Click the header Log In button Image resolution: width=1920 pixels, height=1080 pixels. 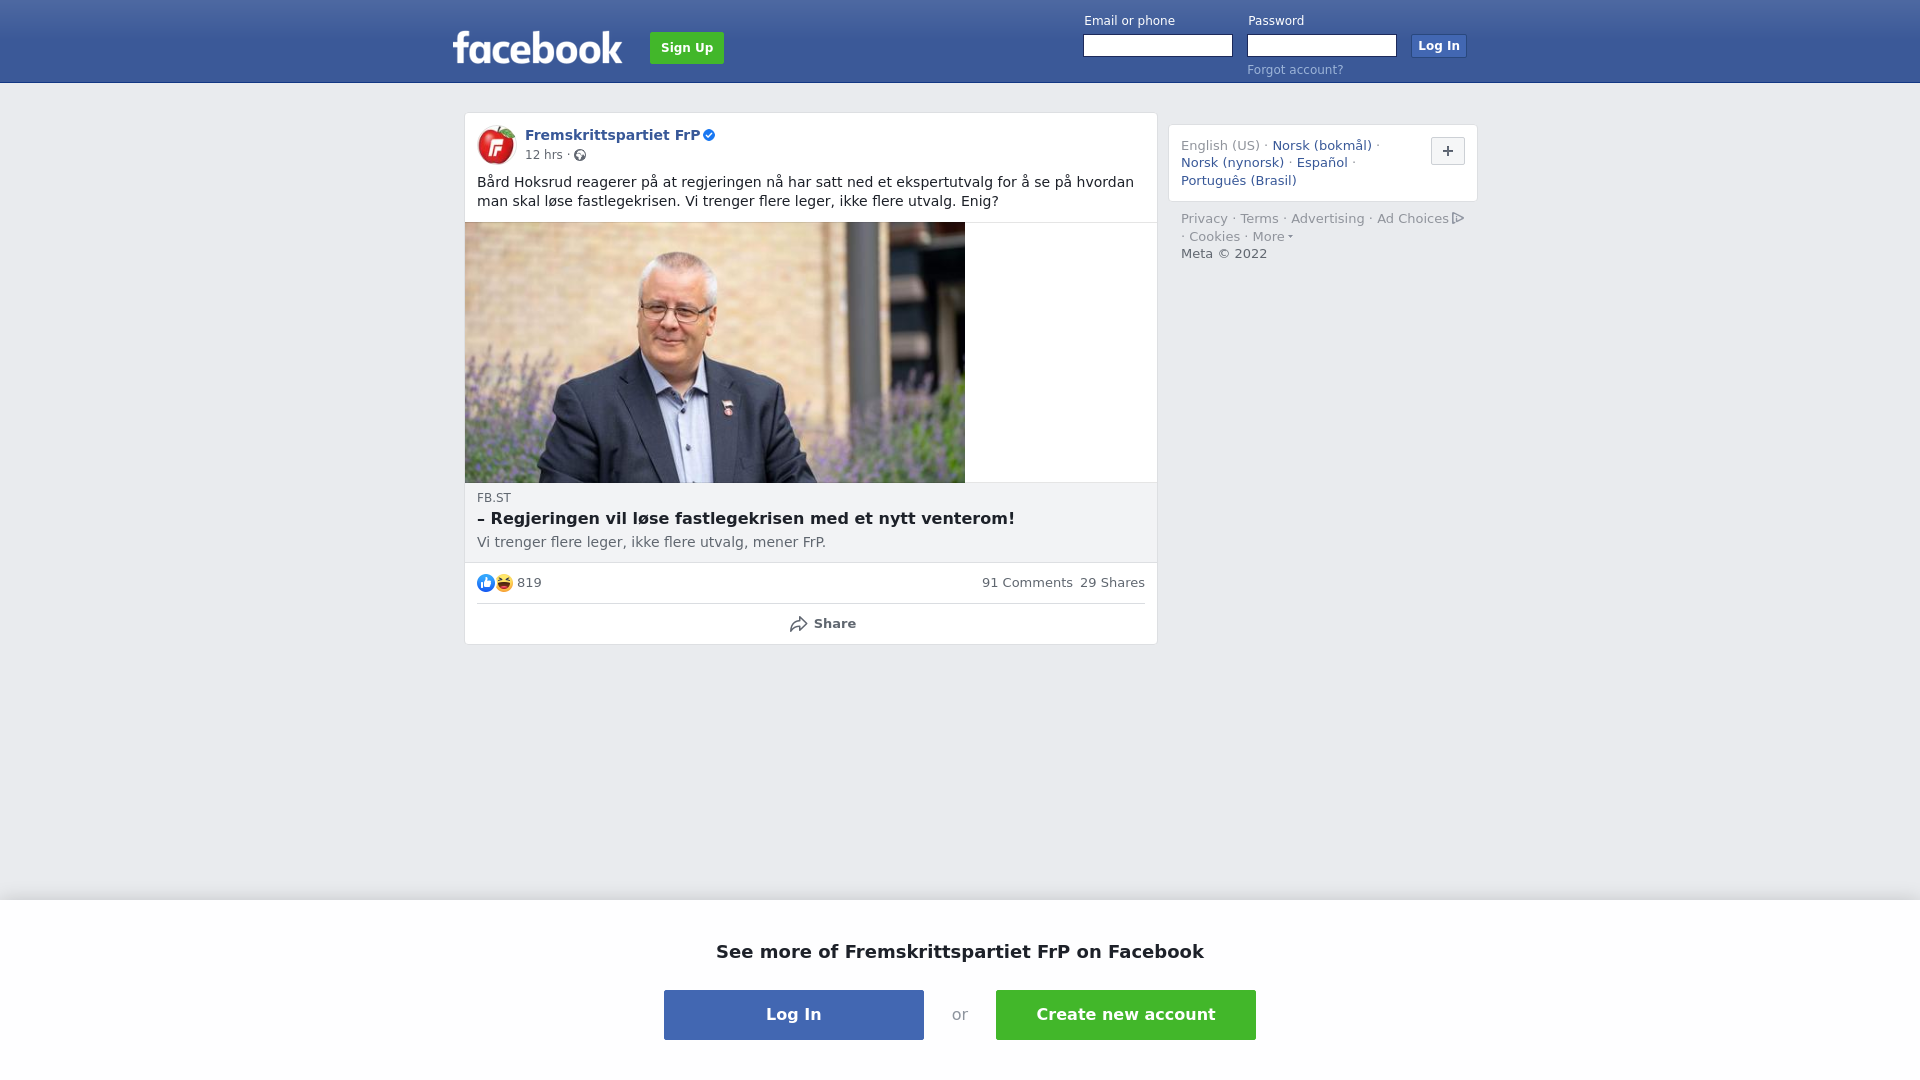[x=1439, y=46]
